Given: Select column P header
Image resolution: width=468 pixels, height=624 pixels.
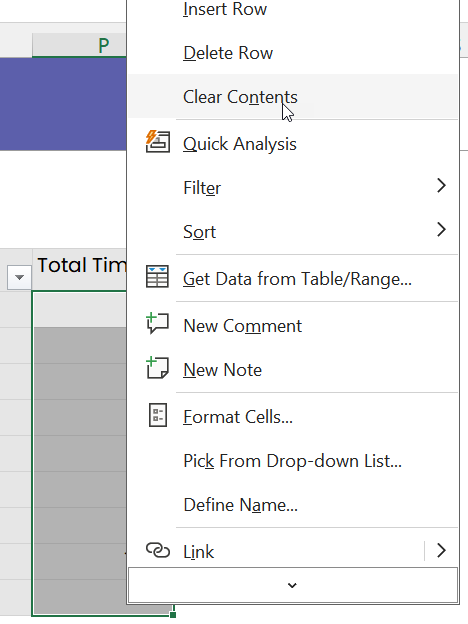Looking at the screenshot, I should point(79,45).
